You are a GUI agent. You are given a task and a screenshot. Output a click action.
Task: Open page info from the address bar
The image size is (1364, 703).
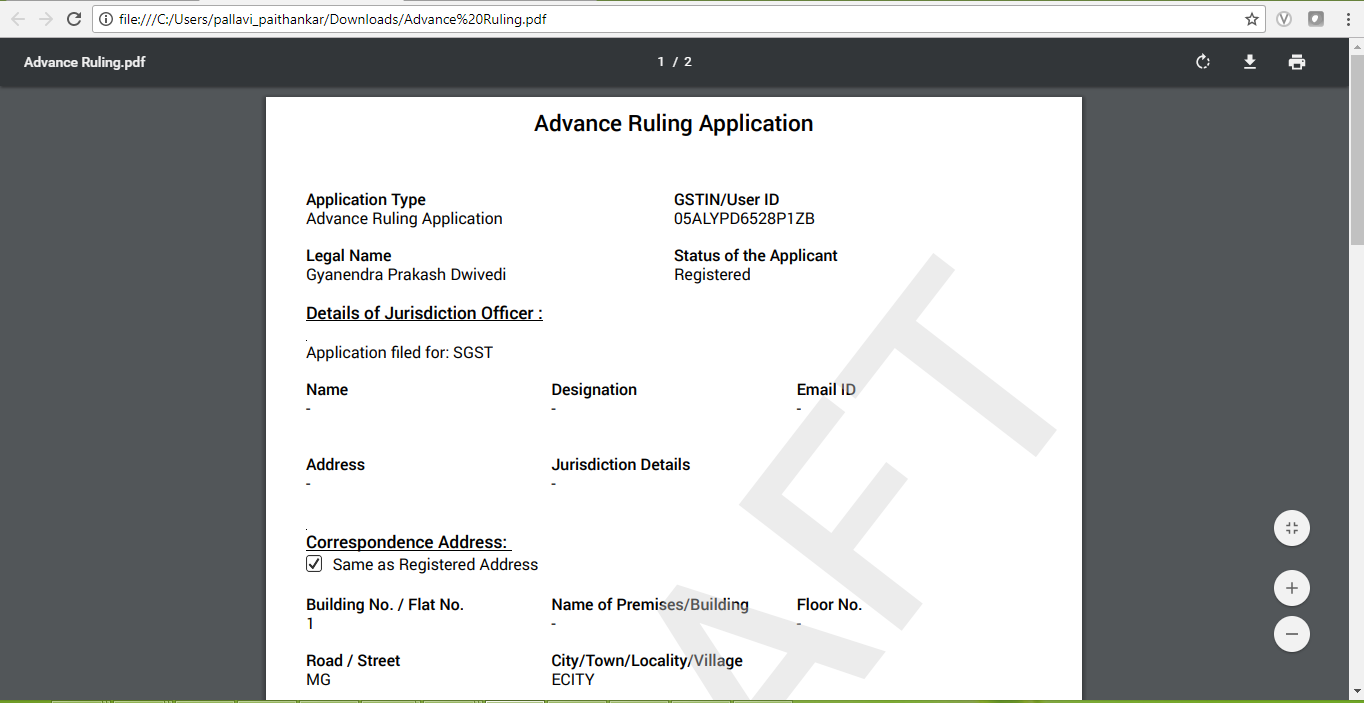pyautogui.click(x=108, y=18)
